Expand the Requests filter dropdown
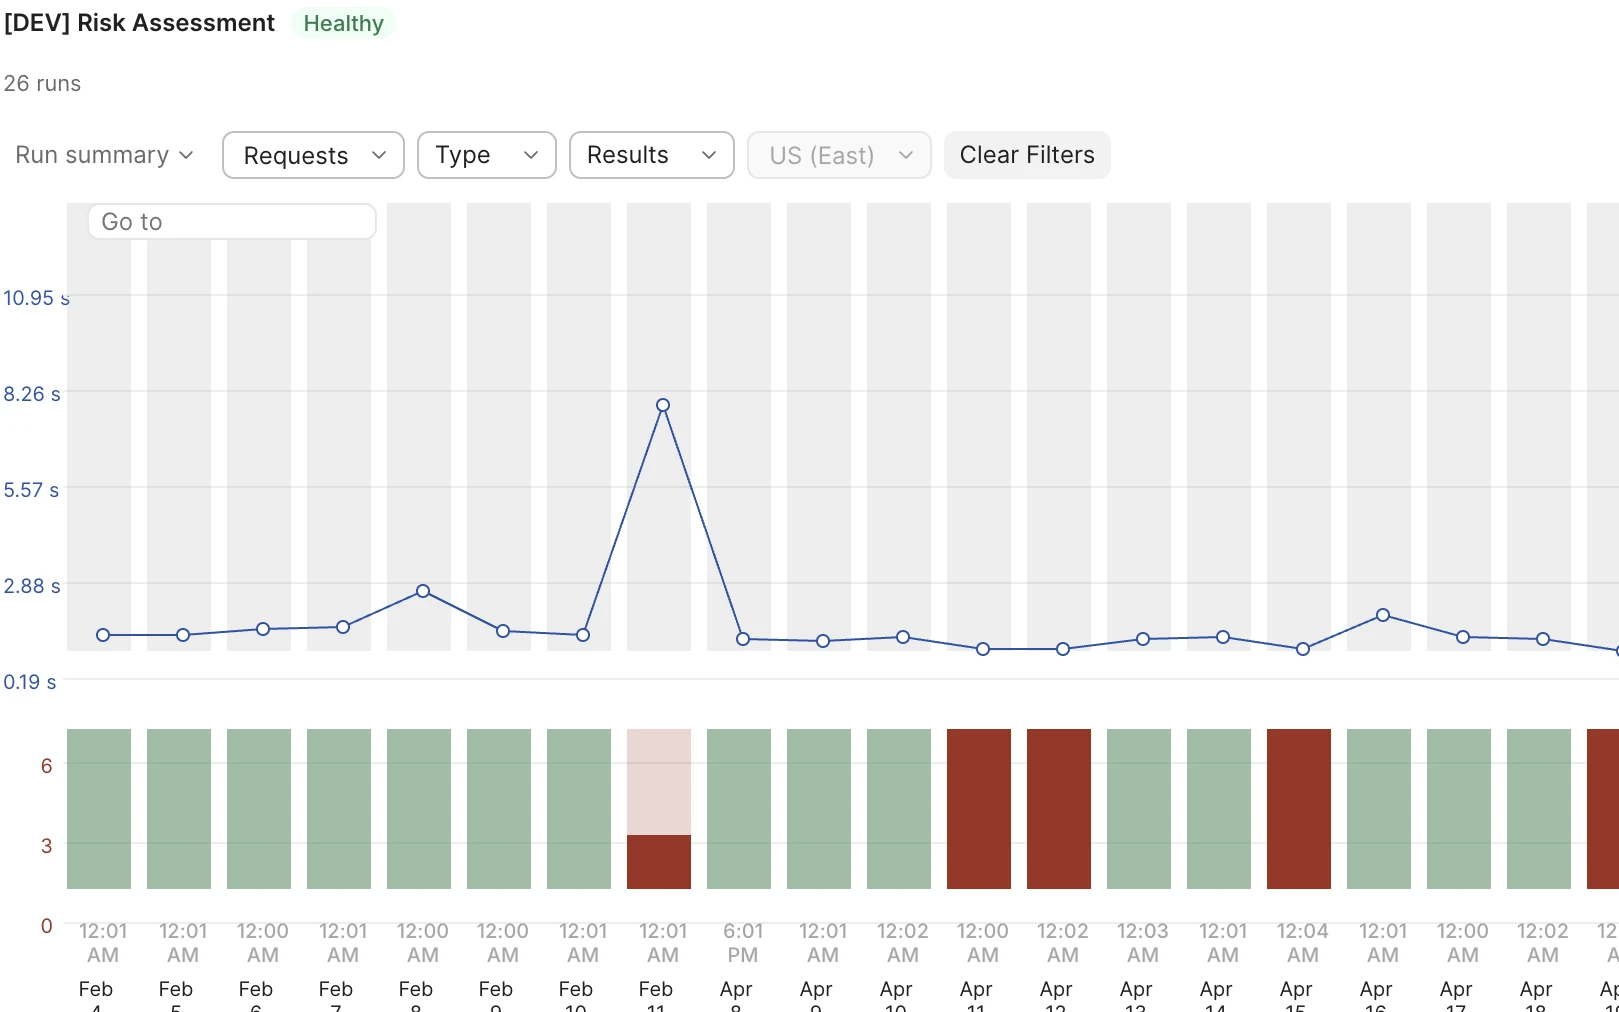Screen dimensions: 1619x1012 point(313,155)
